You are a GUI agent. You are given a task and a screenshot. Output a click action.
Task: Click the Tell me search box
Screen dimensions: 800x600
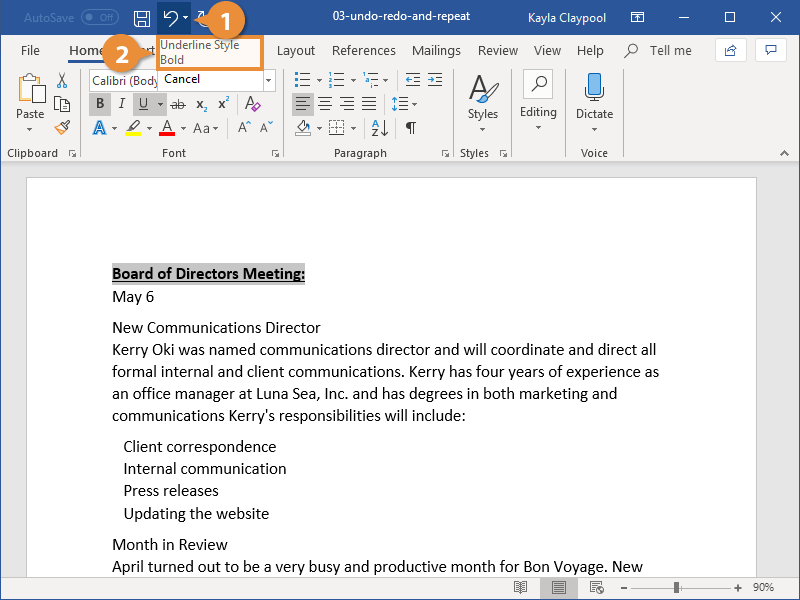[670, 51]
